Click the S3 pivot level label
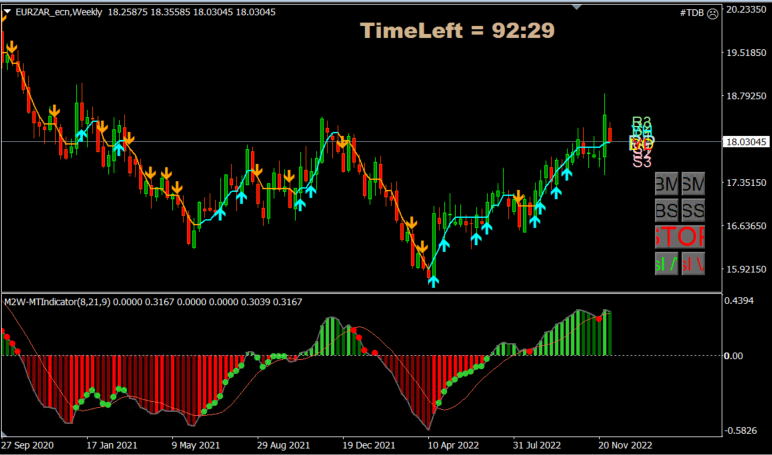Screen dimensions: 772x455 tap(641, 160)
